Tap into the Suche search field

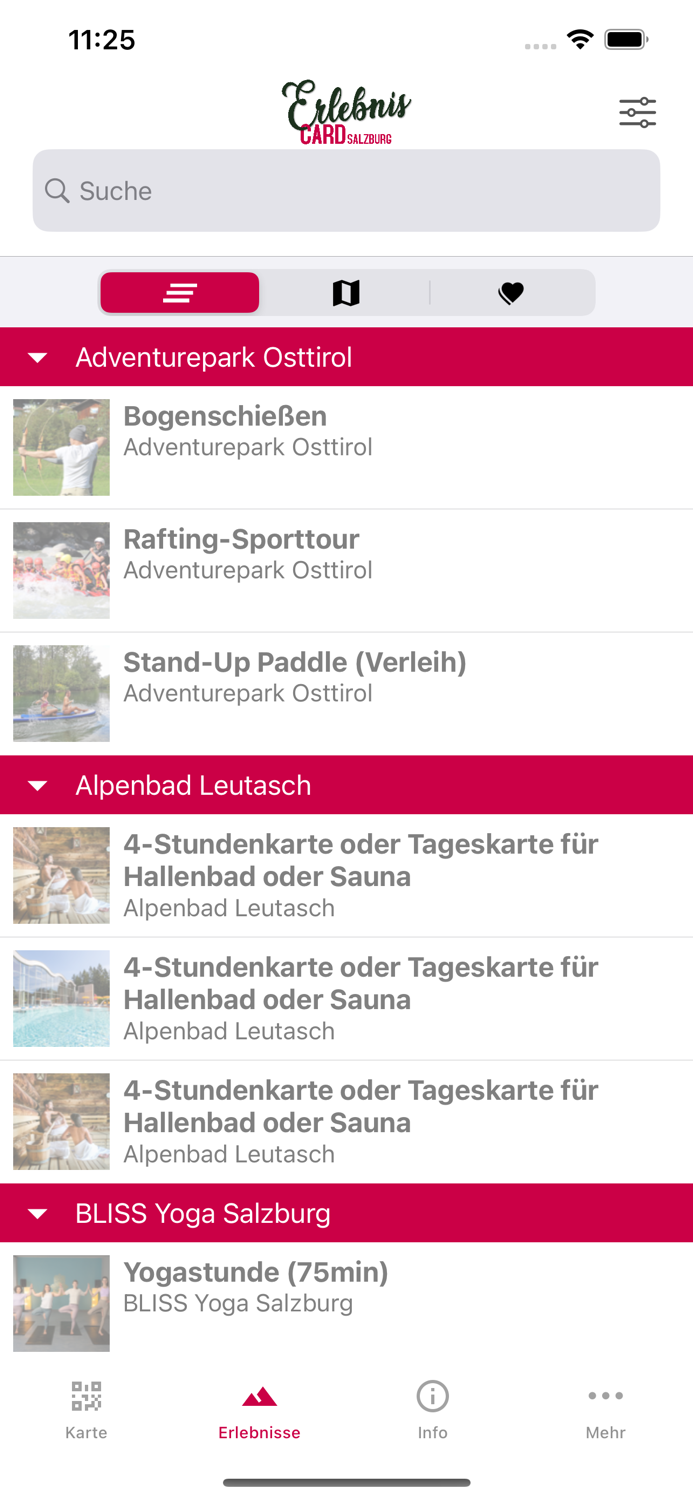(346, 190)
